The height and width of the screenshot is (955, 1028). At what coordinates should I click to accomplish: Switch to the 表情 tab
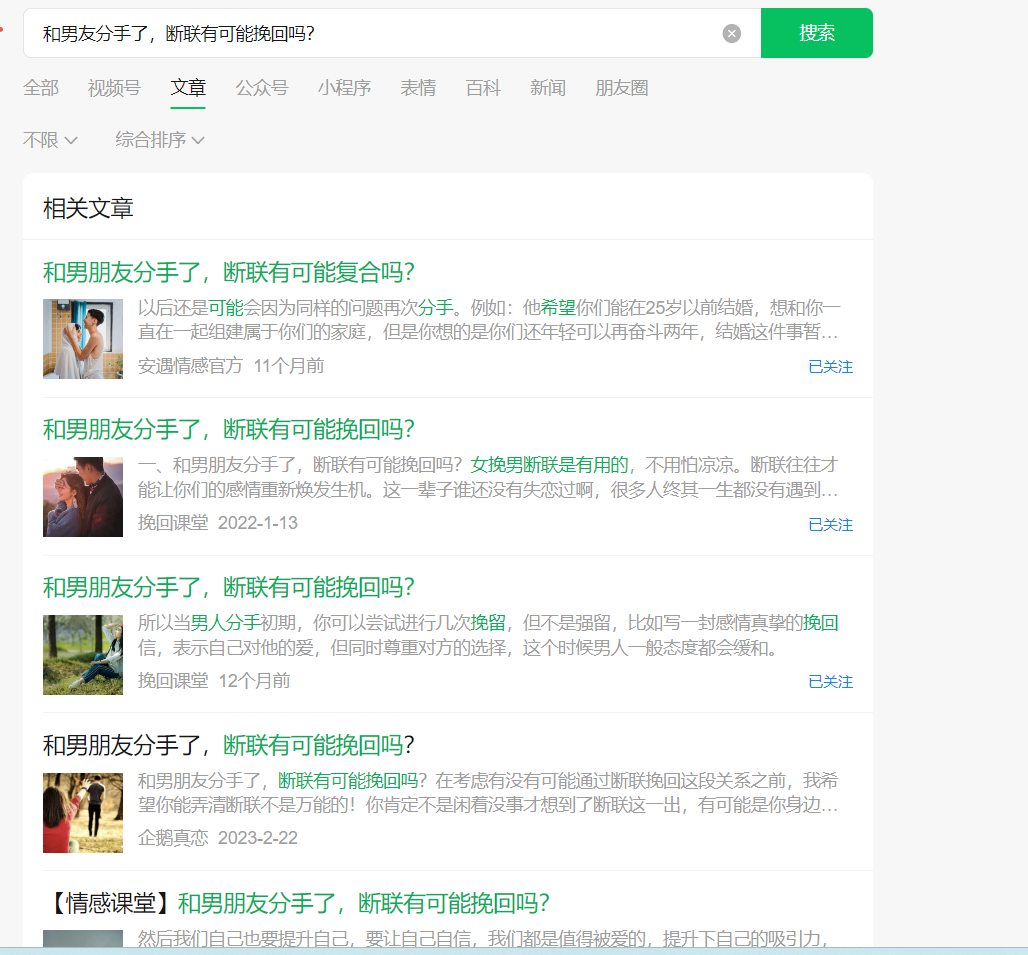(418, 88)
